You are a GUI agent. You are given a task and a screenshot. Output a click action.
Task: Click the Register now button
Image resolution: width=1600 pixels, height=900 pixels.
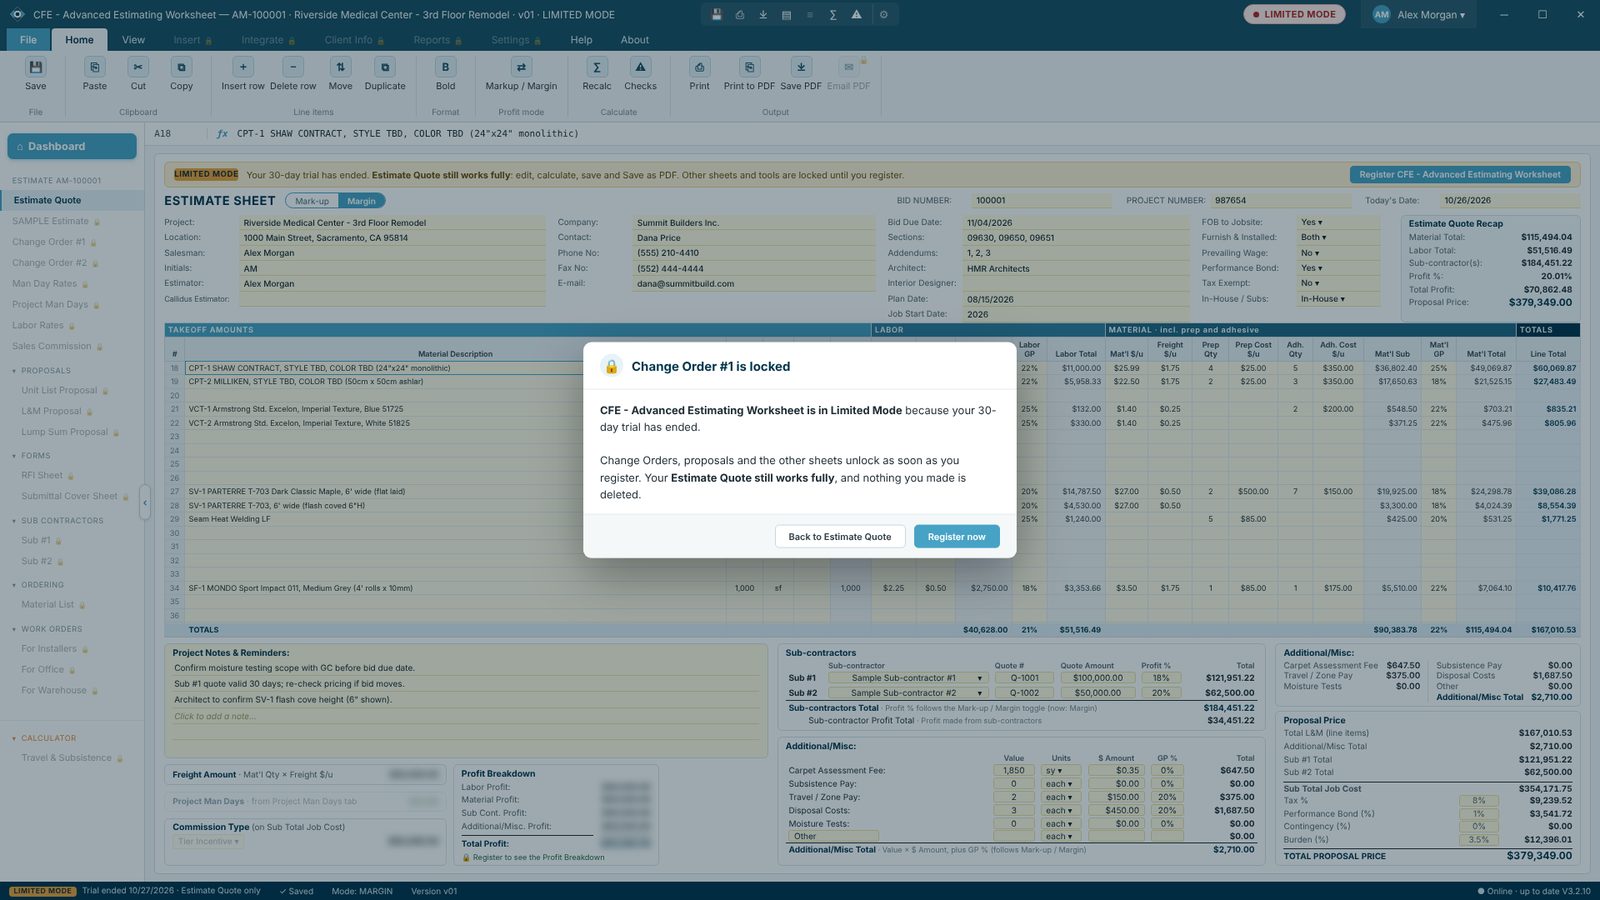click(957, 537)
